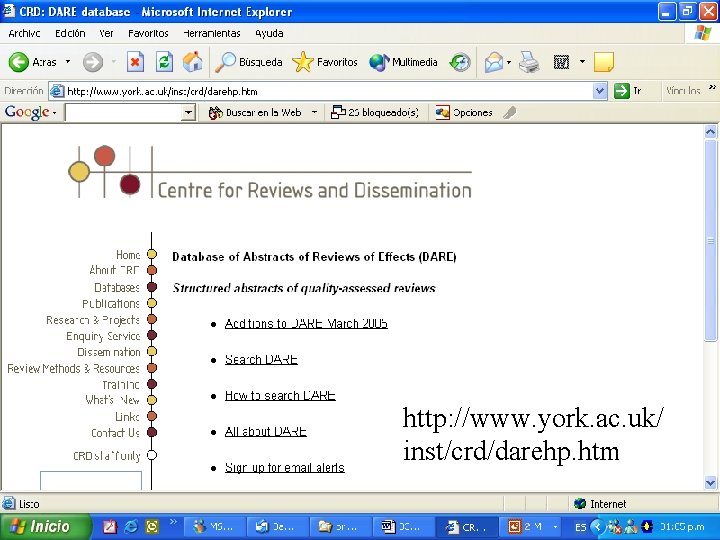This screenshot has height=540, width=720.
Task: Click the page icon in the address bar
Action: (56, 91)
